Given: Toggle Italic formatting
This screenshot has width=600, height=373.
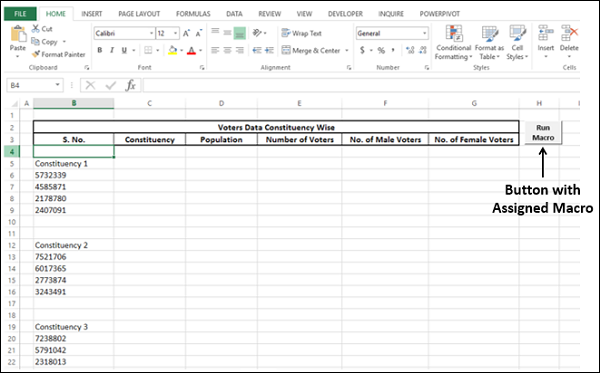Looking at the screenshot, I should coord(112,50).
